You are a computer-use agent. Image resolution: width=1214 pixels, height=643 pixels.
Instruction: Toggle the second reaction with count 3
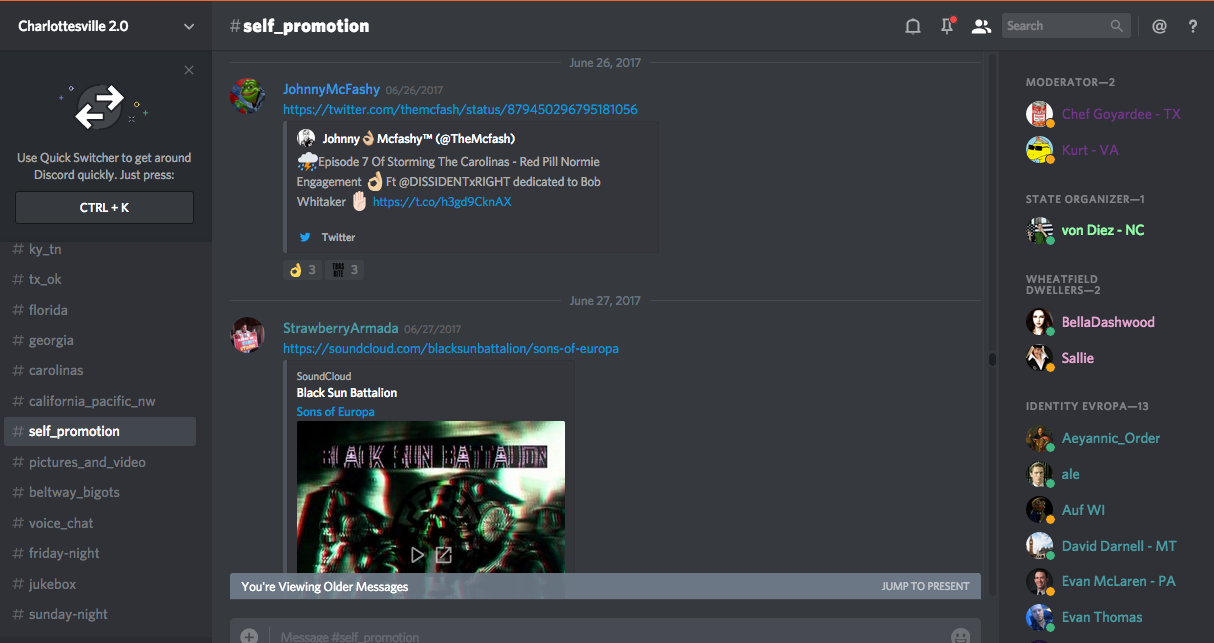pos(345,270)
